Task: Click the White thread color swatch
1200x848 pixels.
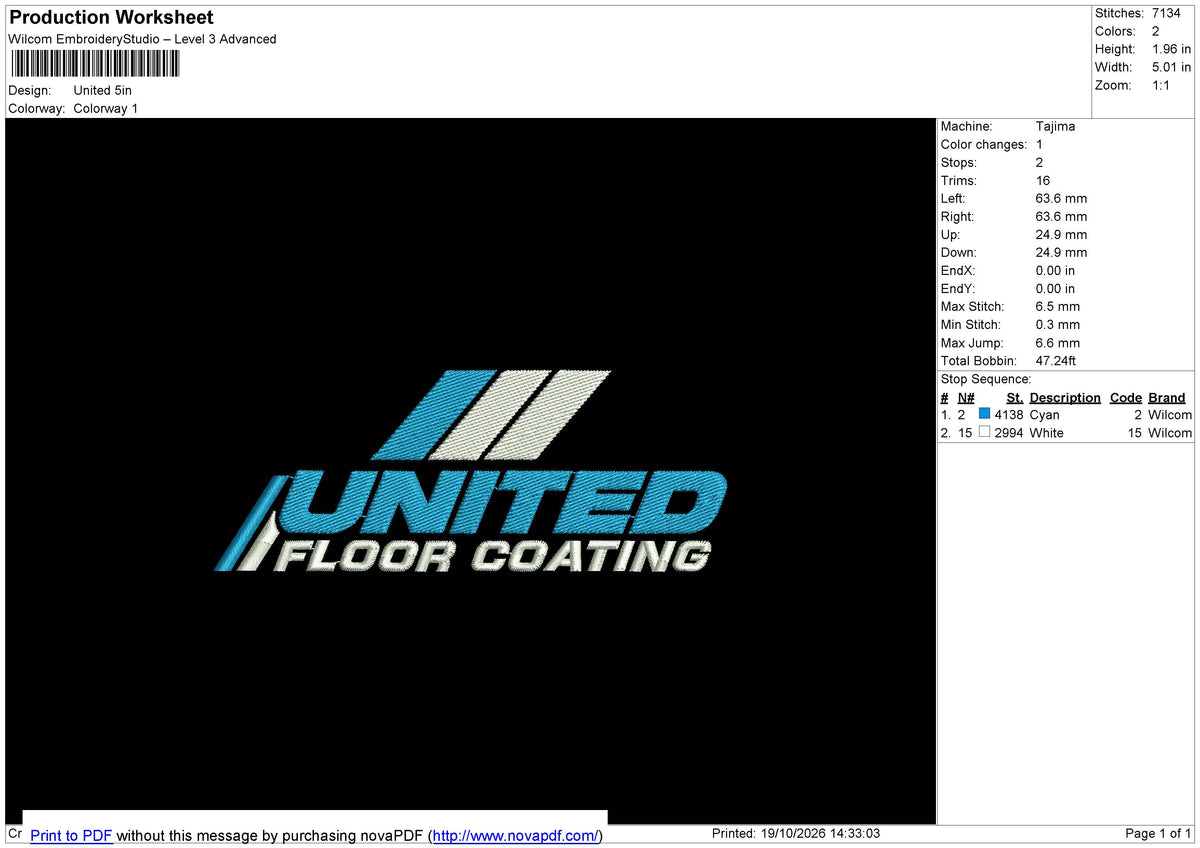Action: click(984, 432)
